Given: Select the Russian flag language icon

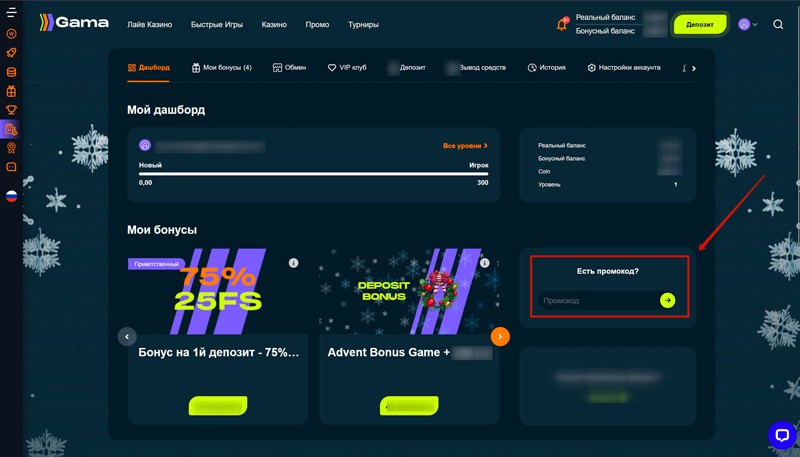Looking at the screenshot, I should click(11, 196).
